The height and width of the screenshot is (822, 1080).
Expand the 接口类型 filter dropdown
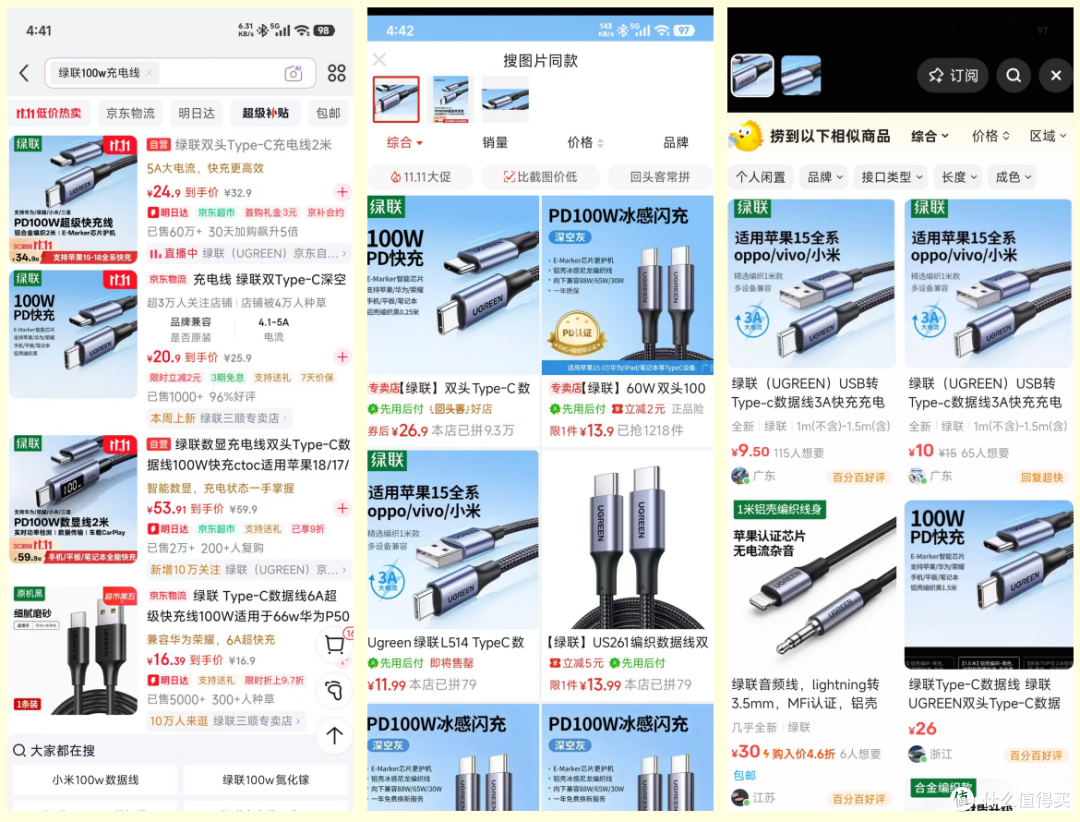click(892, 177)
